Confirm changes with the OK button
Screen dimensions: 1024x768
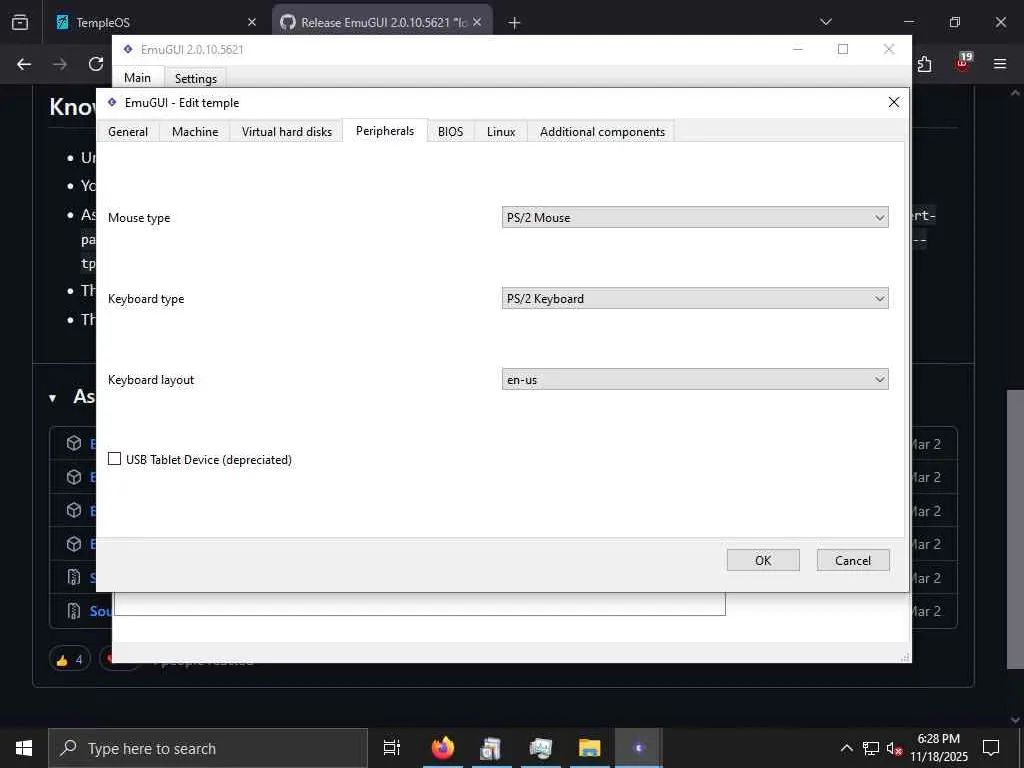(x=763, y=560)
